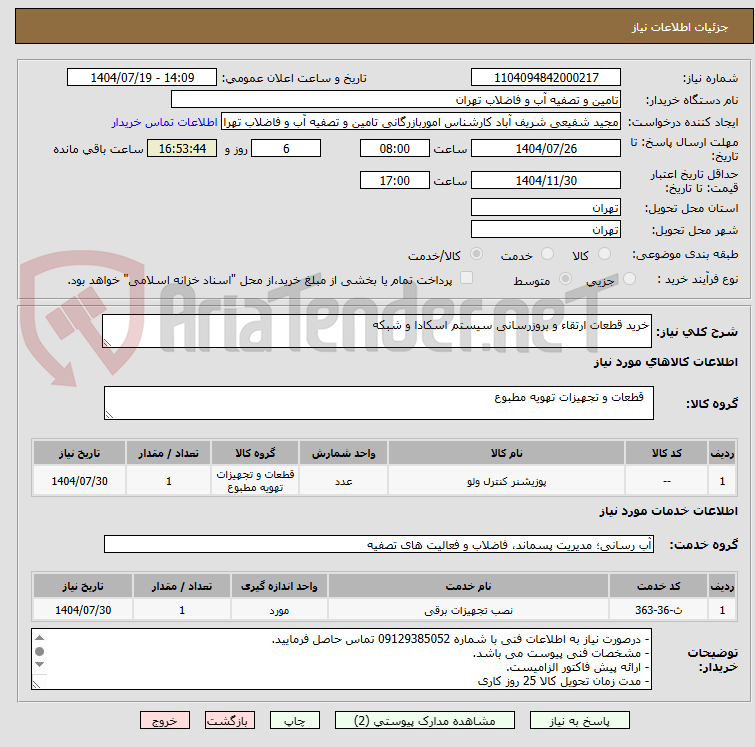Click واحد شمارش column header

tap(343, 453)
